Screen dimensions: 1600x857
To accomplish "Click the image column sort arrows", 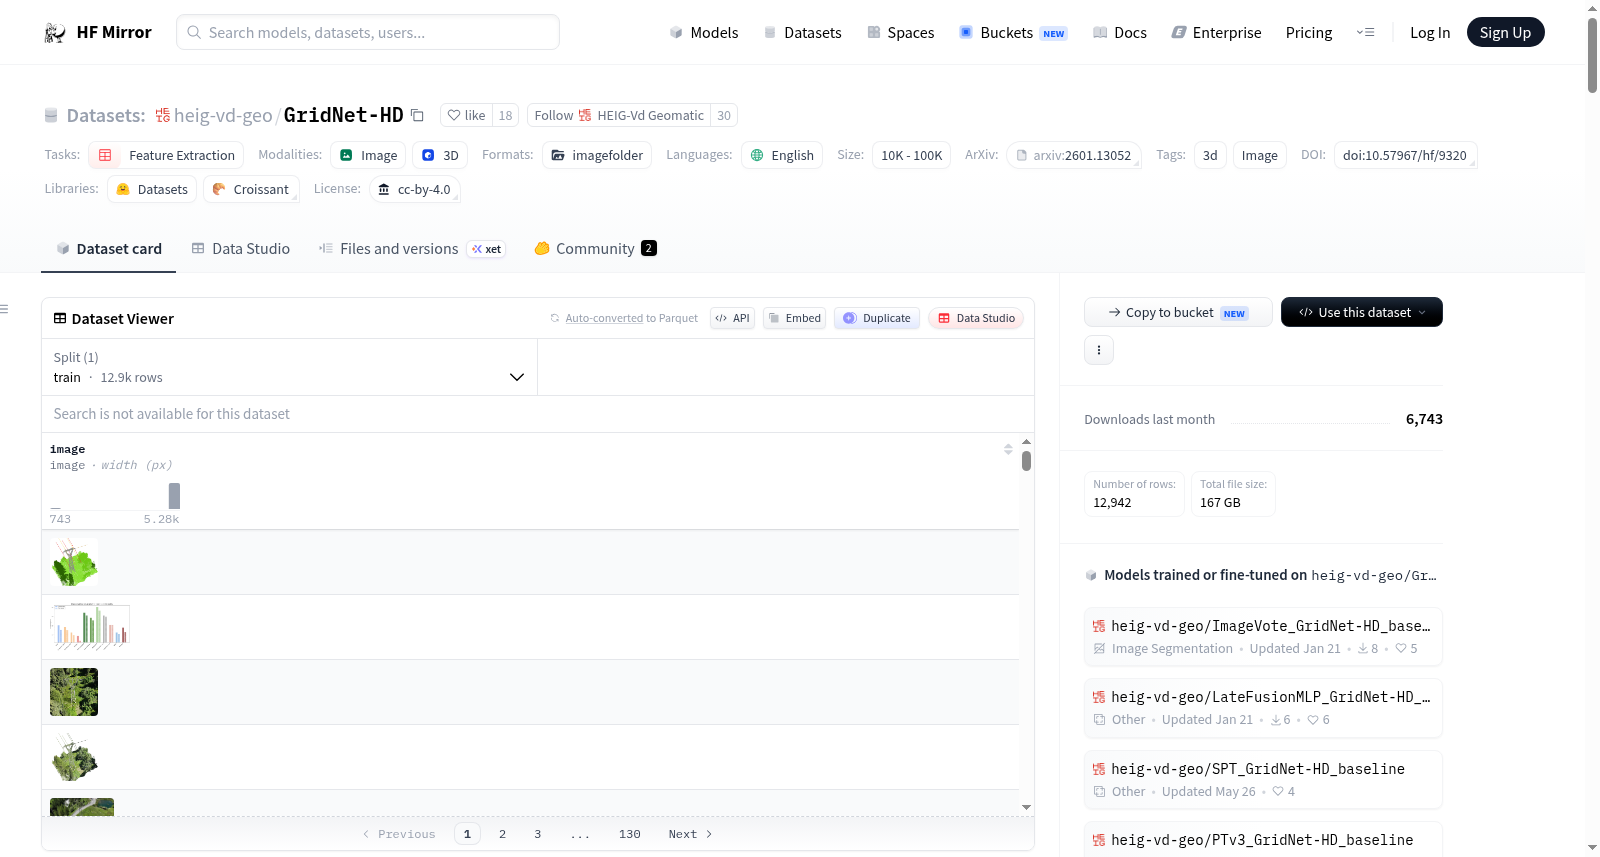I will click(x=1008, y=449).
